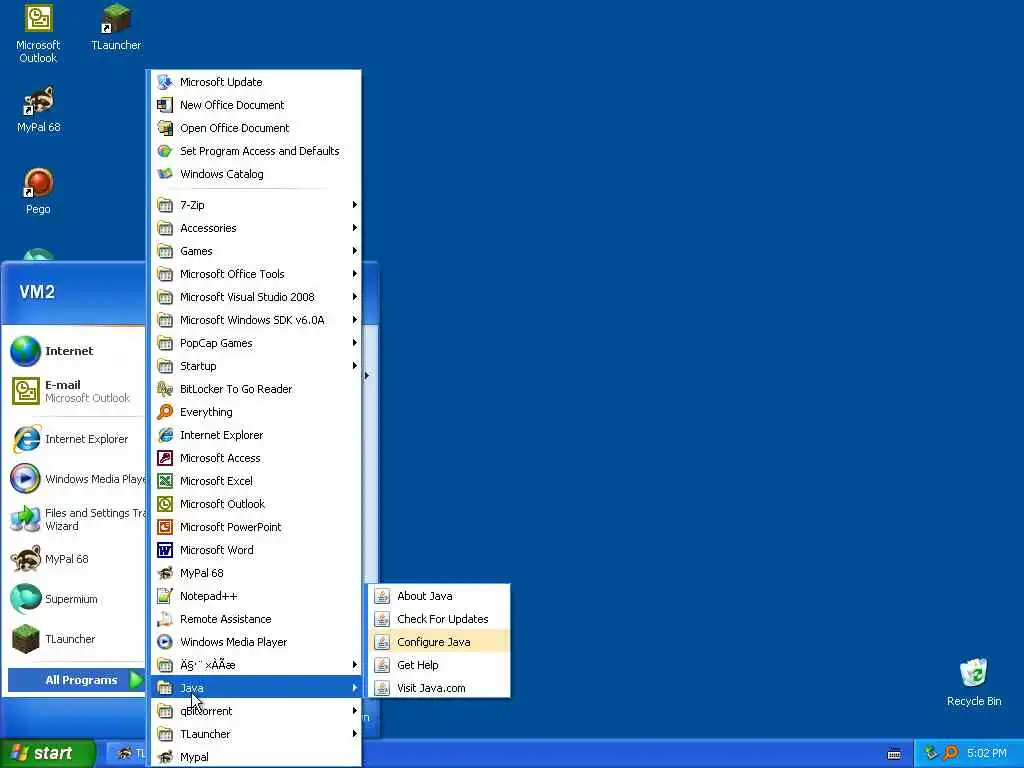Launch TLauncher from Start menu left pane
This screenshot has width=1024, height=768.
pos(76,639)
